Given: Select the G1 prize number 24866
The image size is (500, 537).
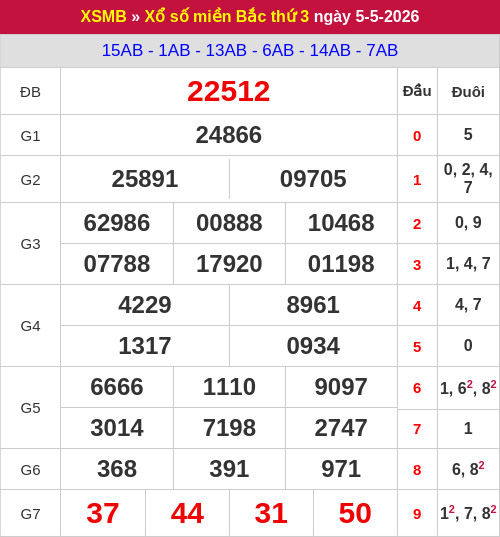Looking at the screenshot, I should (x=228, y=135).
